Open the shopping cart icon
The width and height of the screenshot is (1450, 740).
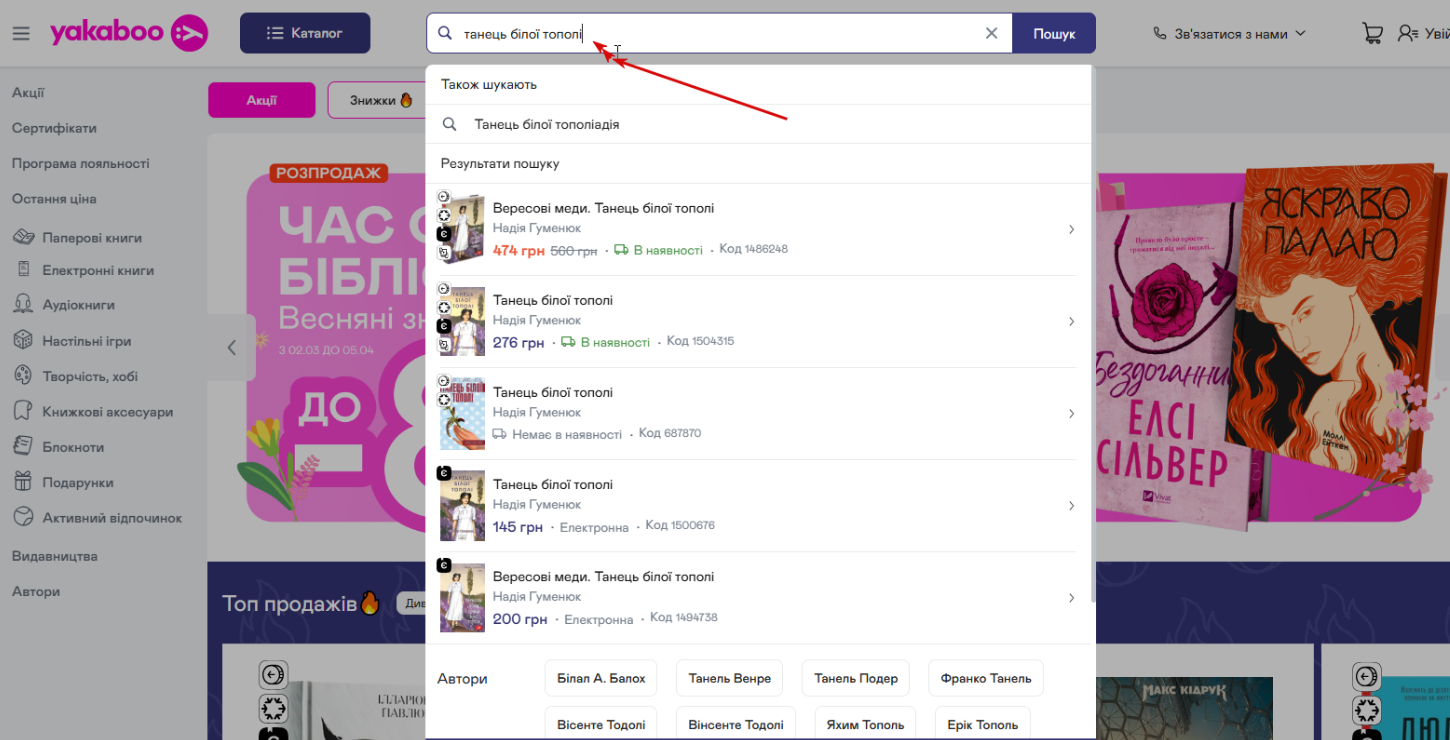tap(1372, 33)
